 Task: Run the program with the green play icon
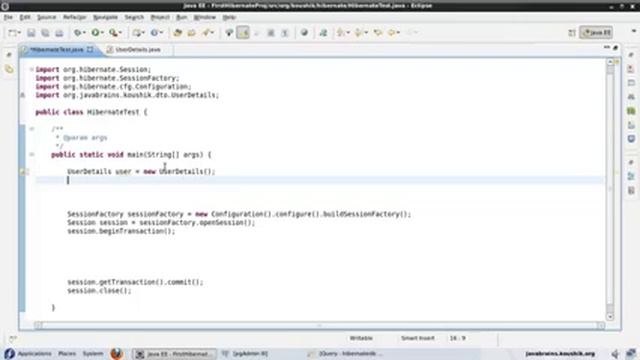tap(95, 33)
